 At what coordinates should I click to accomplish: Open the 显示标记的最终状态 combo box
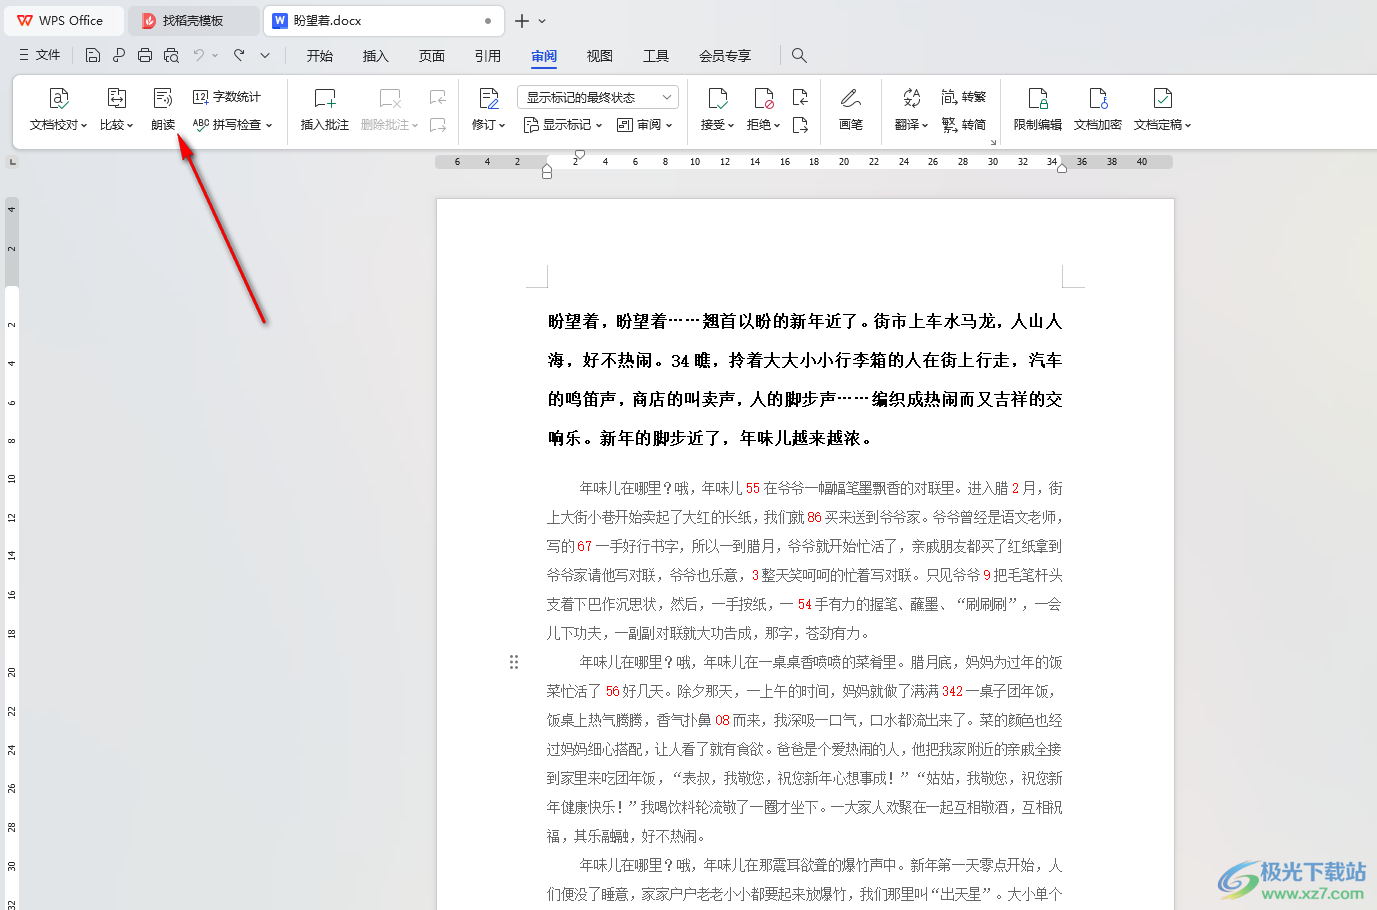pyautogui.click(x=598, y=97)
